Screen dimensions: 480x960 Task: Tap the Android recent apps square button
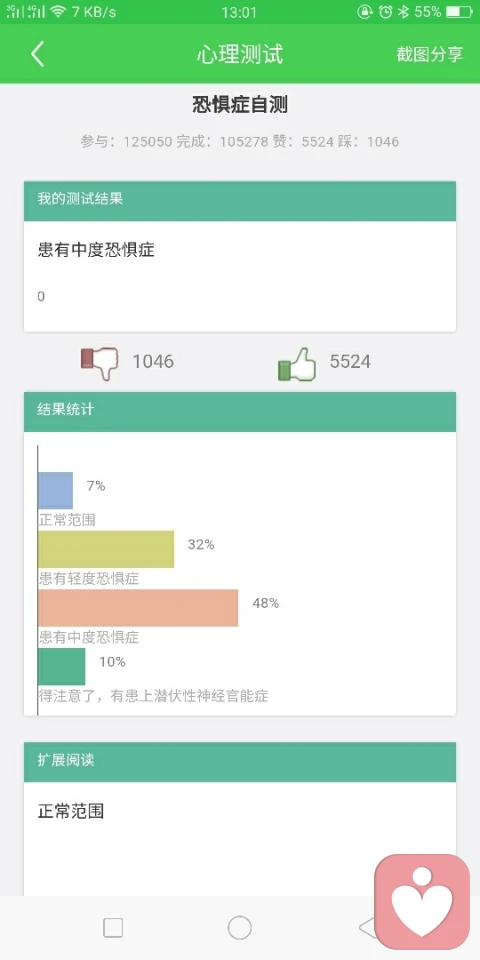tap(113, 928)
